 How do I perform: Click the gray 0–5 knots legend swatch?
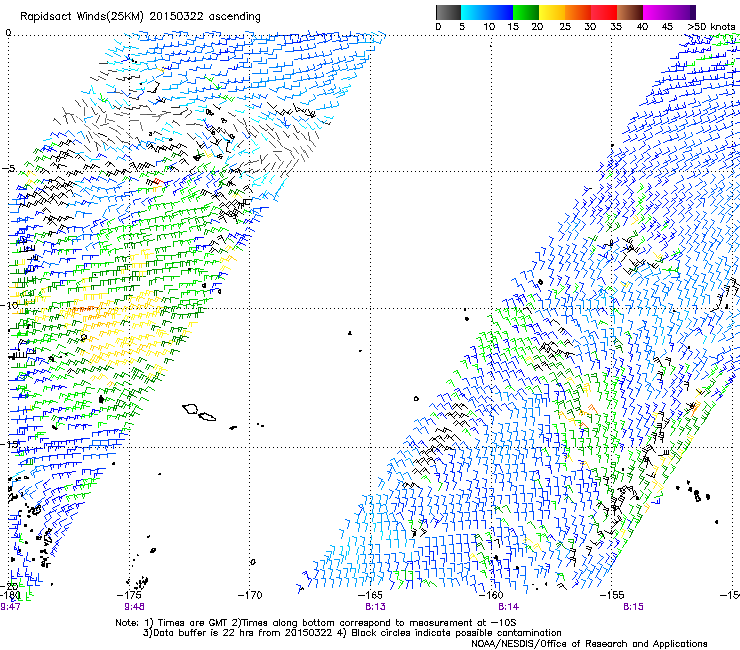tap(448, 12)
